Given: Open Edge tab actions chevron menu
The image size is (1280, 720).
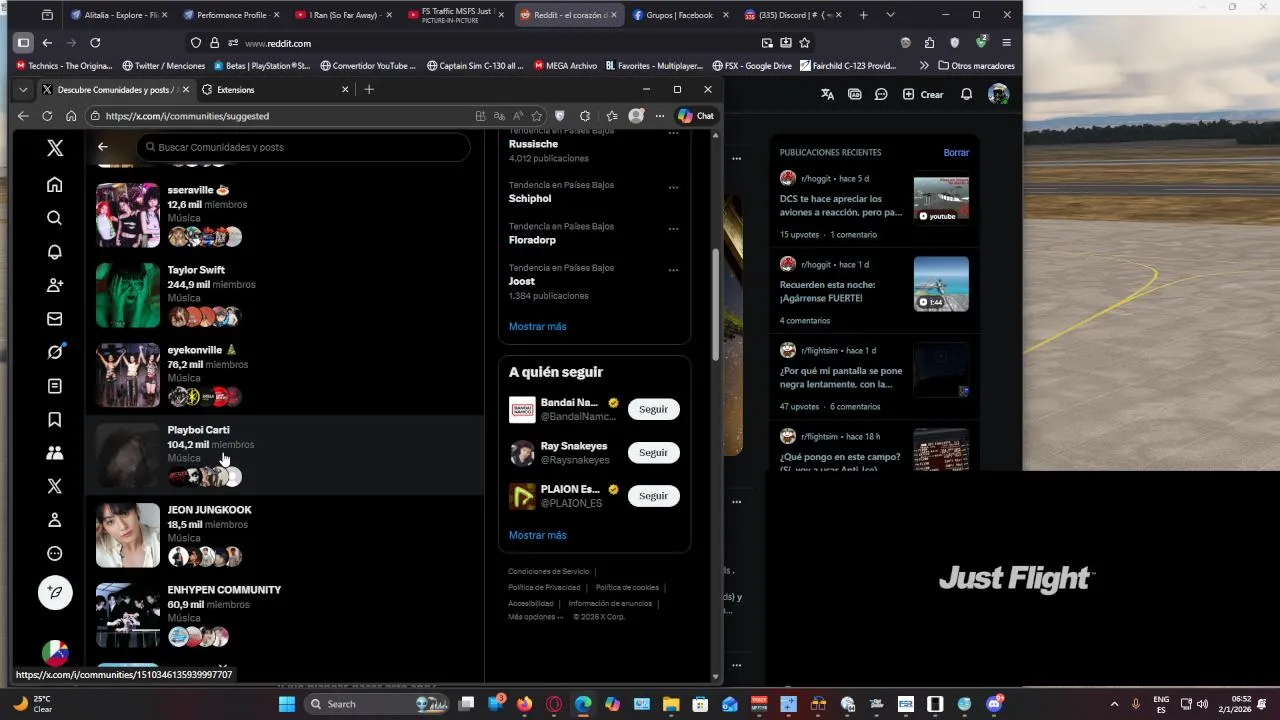Looking at the screenshot, I should 23,89.
